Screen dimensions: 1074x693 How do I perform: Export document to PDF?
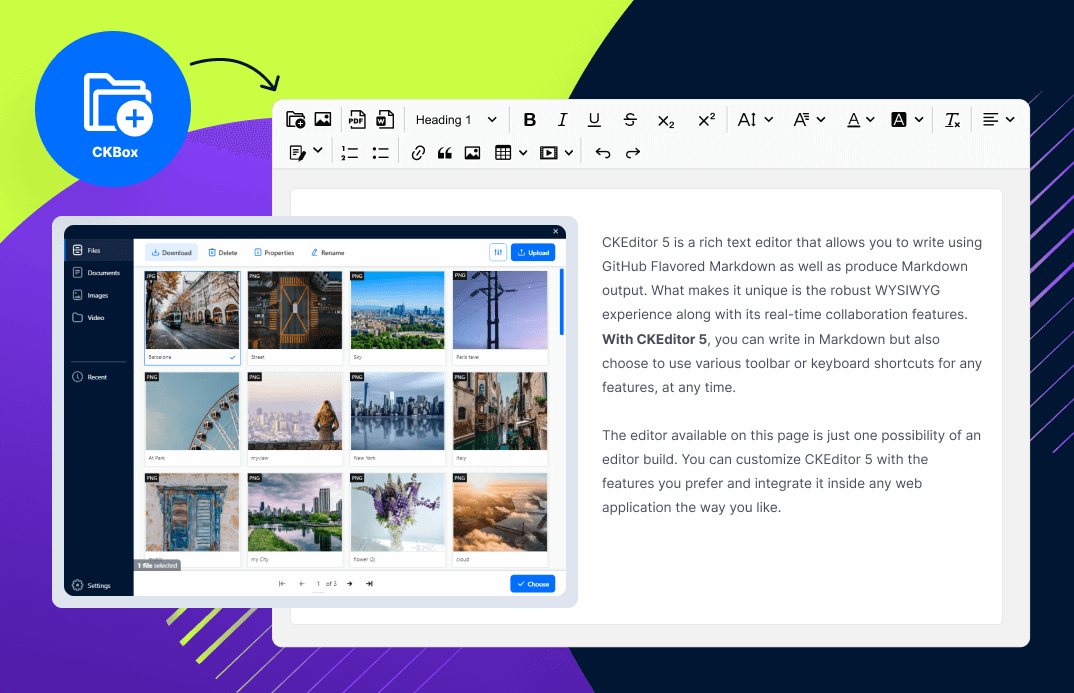coord(357,119)
